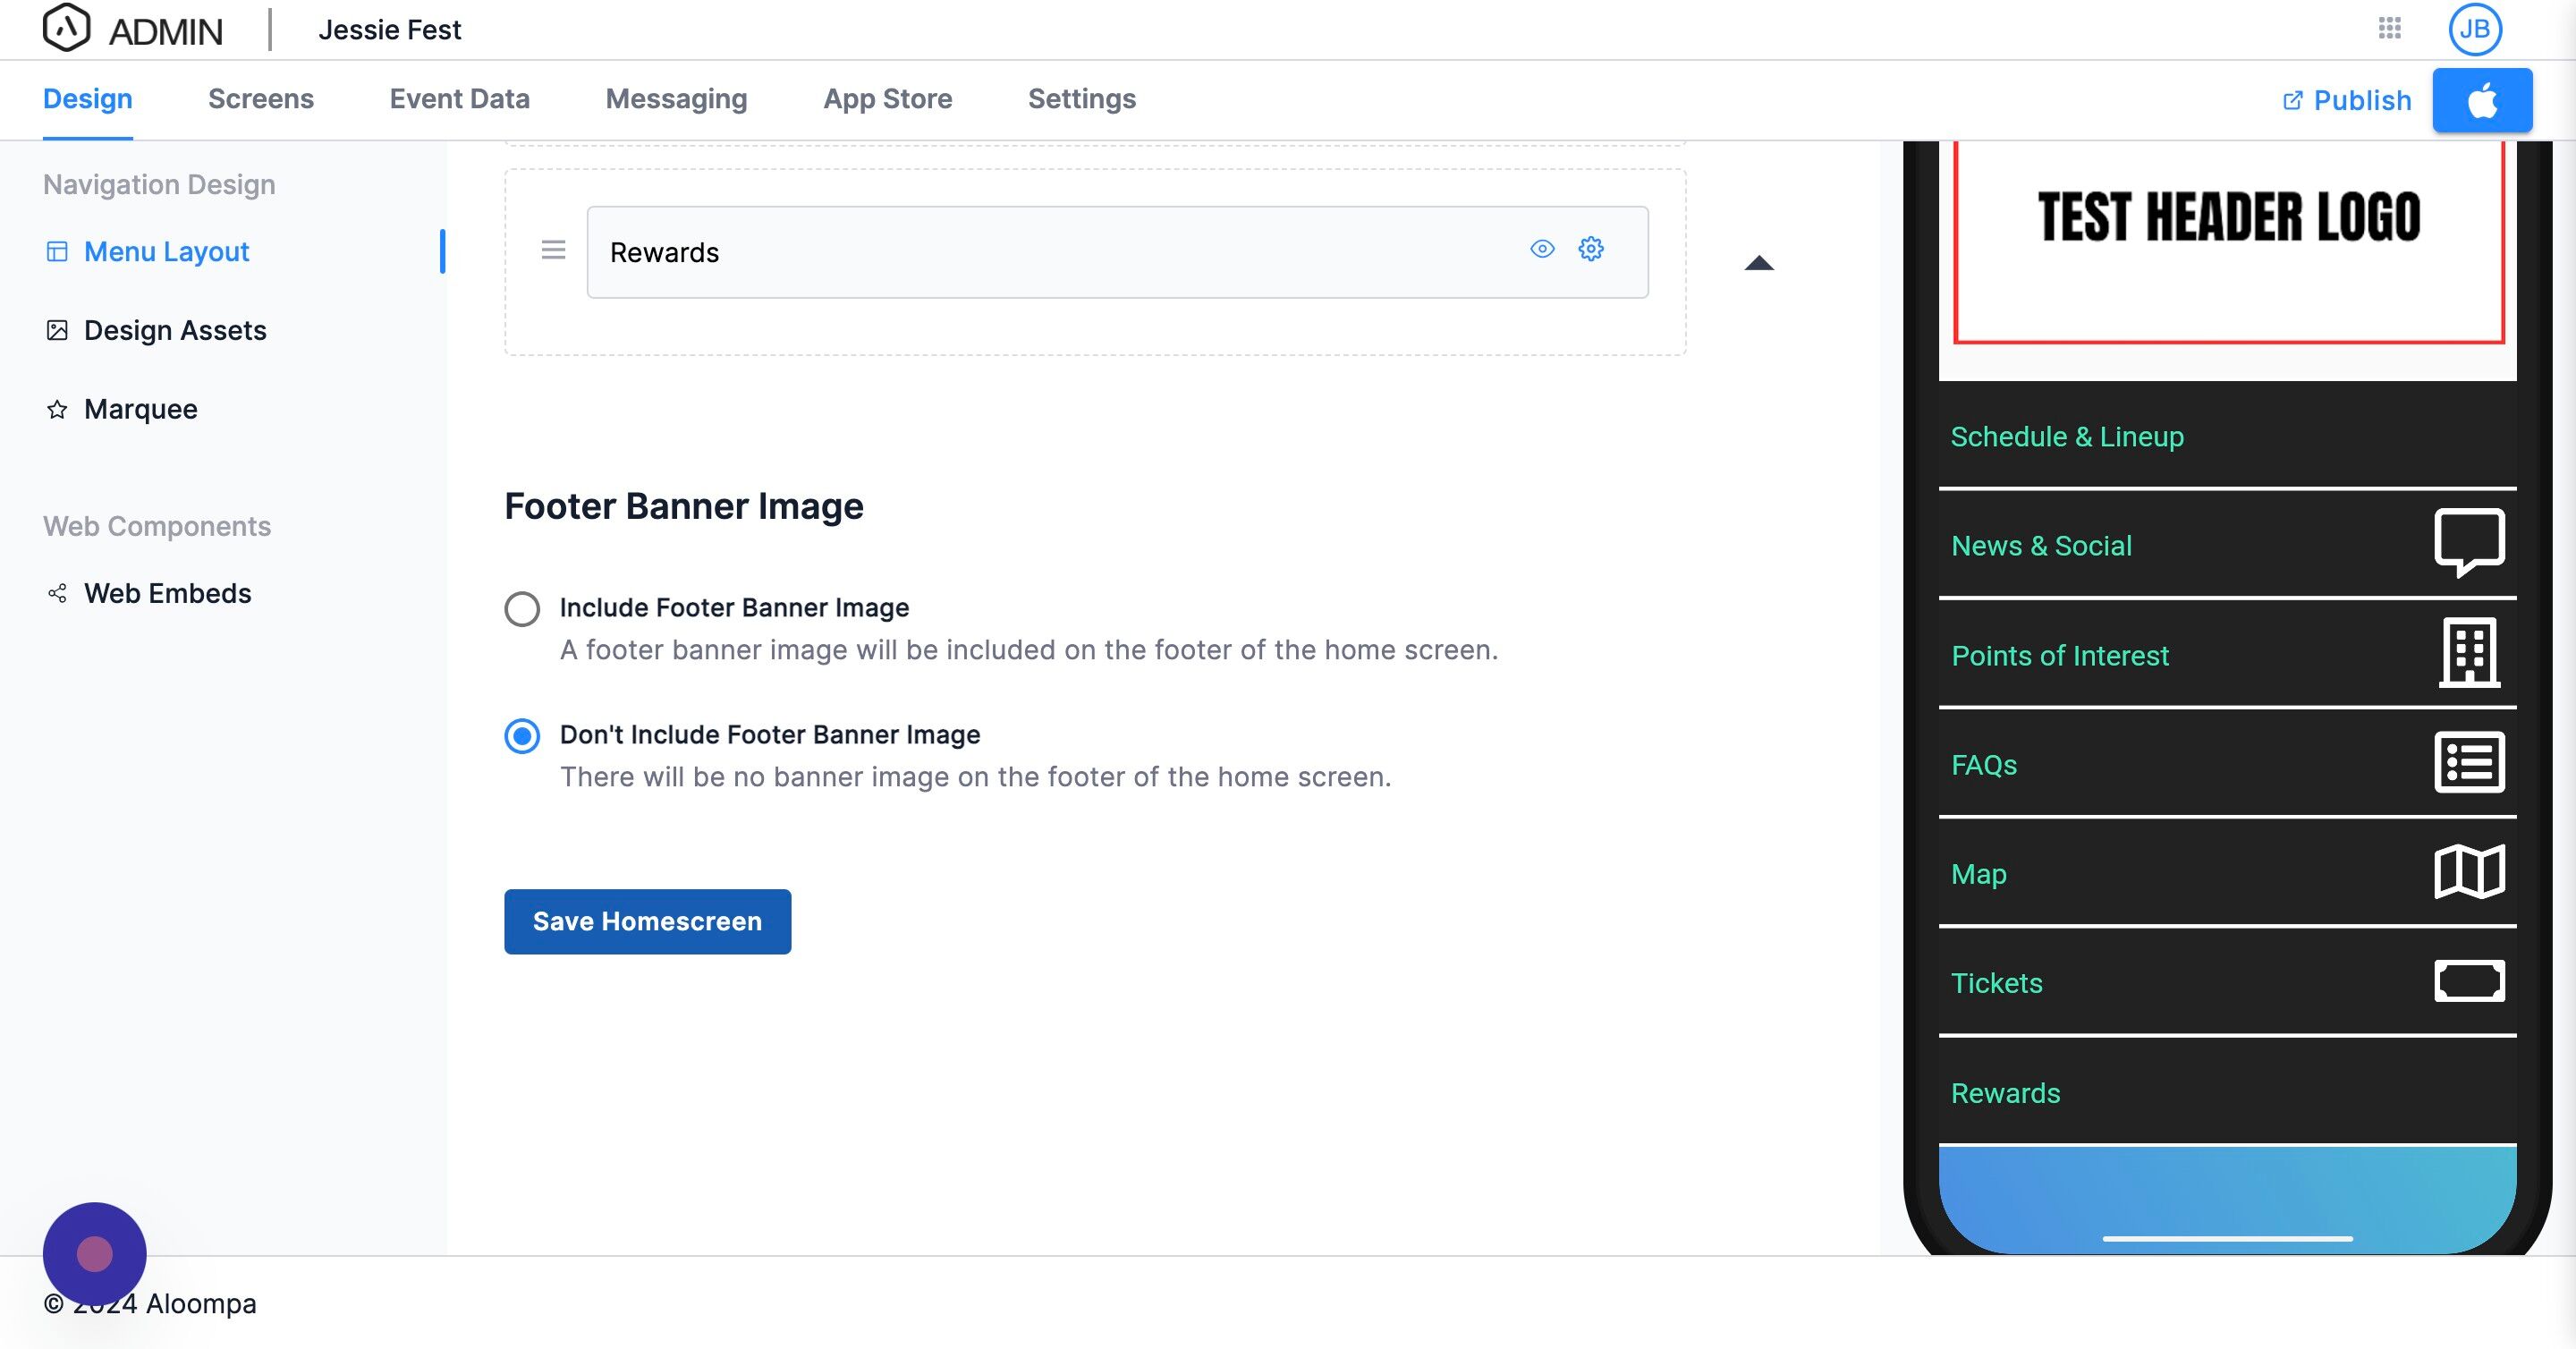Click the Map icon in phone preview
Image resolution: width=2576 pixels, height=1349 pixels.
[2468, 872]
